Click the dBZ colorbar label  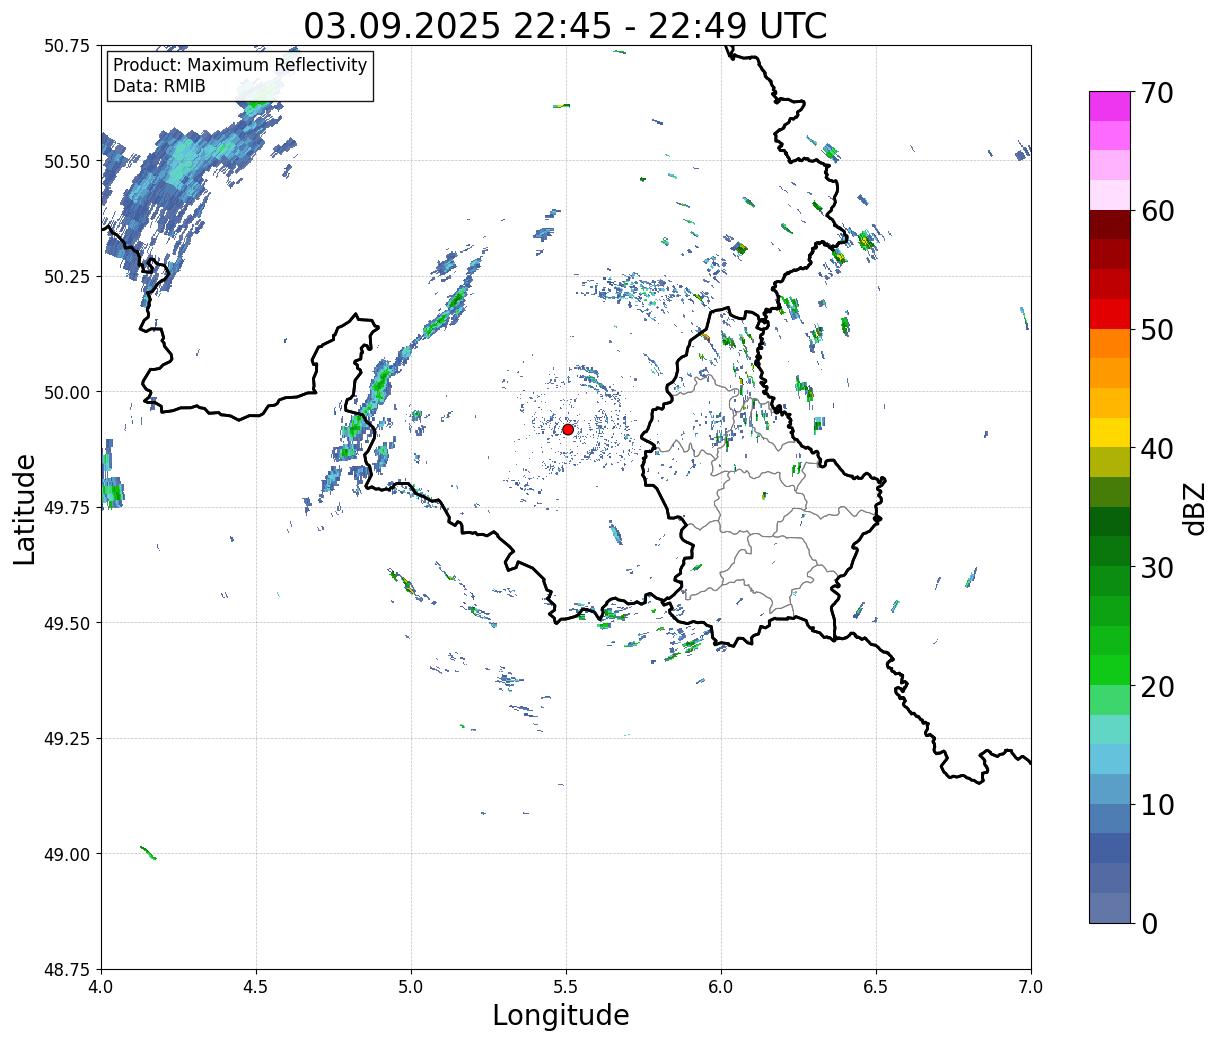[x=1194, y=507]
